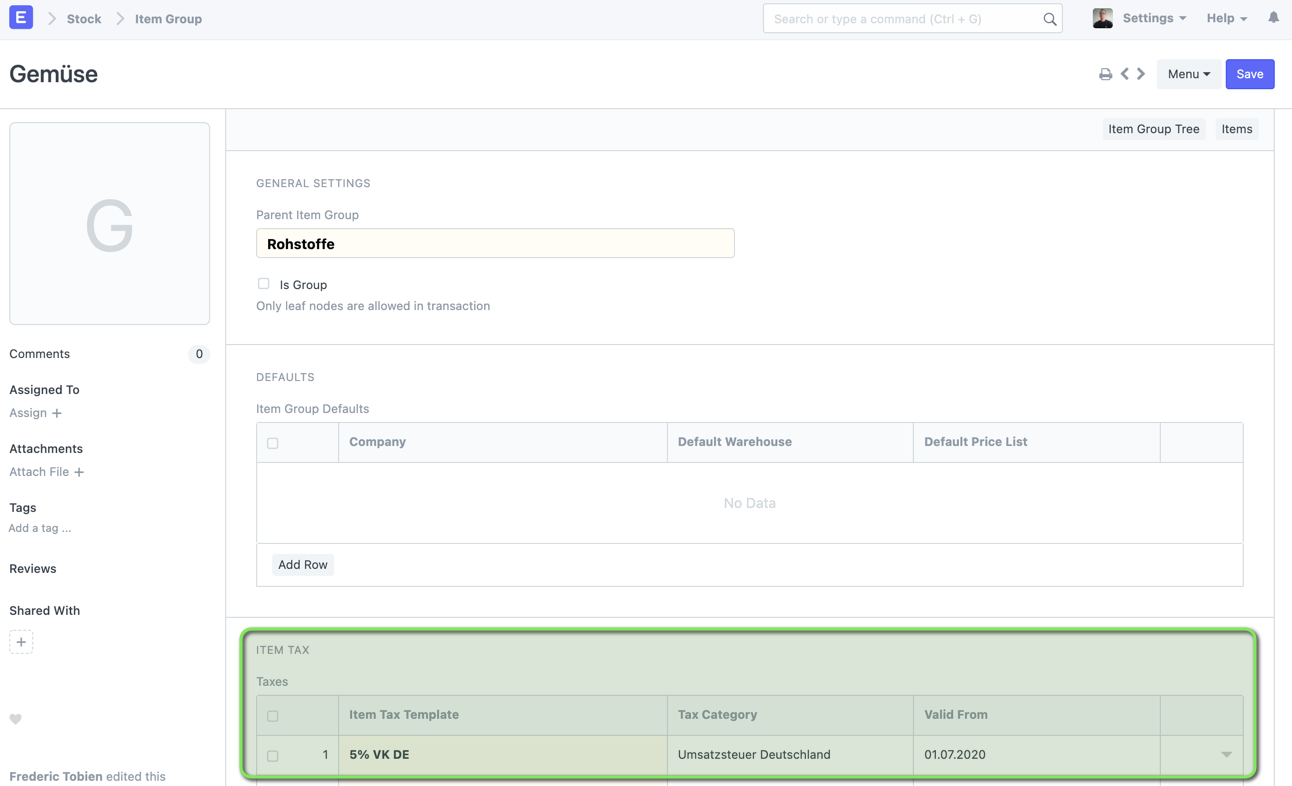Click the GENERAL SETTINGS section heading
This screenshot has width=1292, height=786.
[313, 184]
